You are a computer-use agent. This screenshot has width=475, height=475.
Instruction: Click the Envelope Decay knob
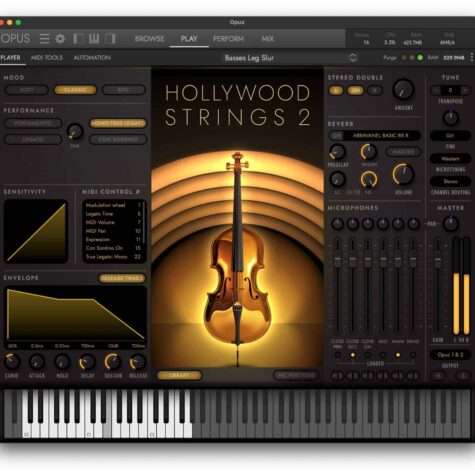point(87,362)
